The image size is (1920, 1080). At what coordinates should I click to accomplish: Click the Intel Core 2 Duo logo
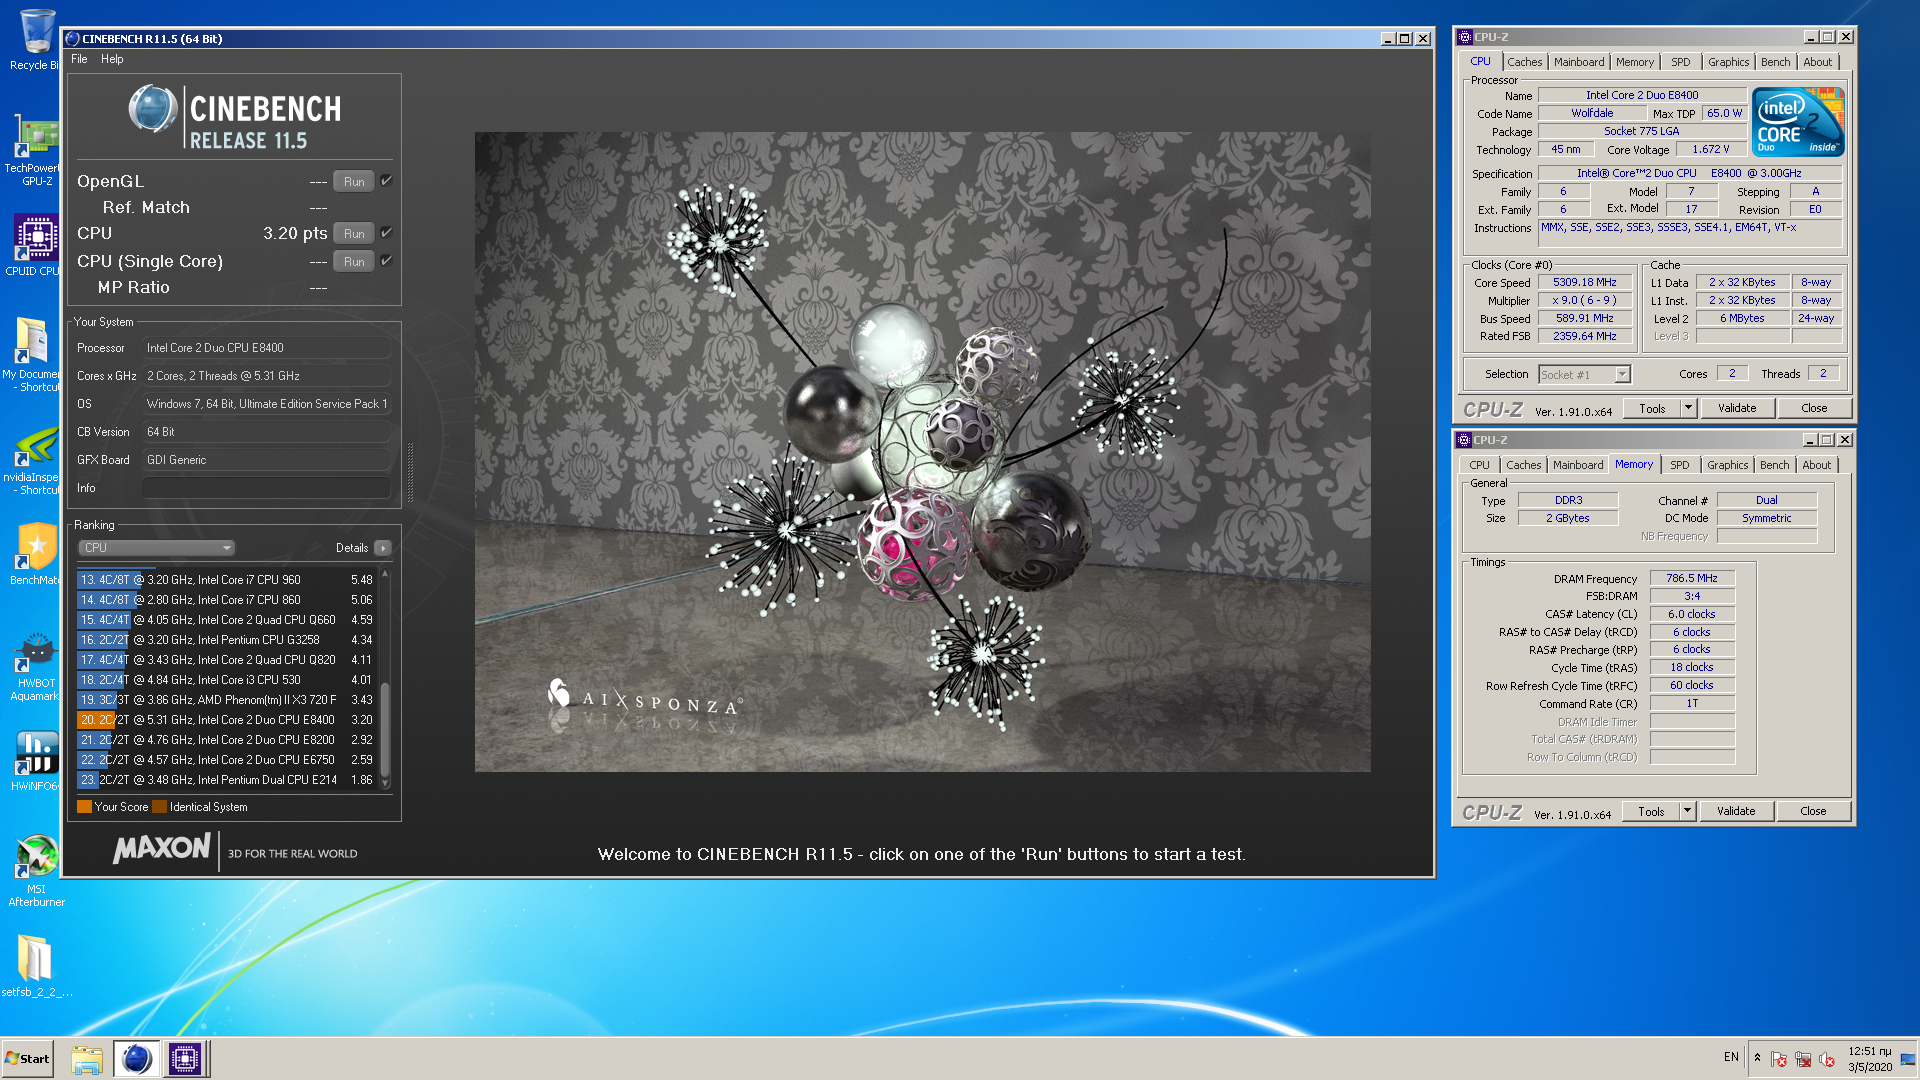1799,122
